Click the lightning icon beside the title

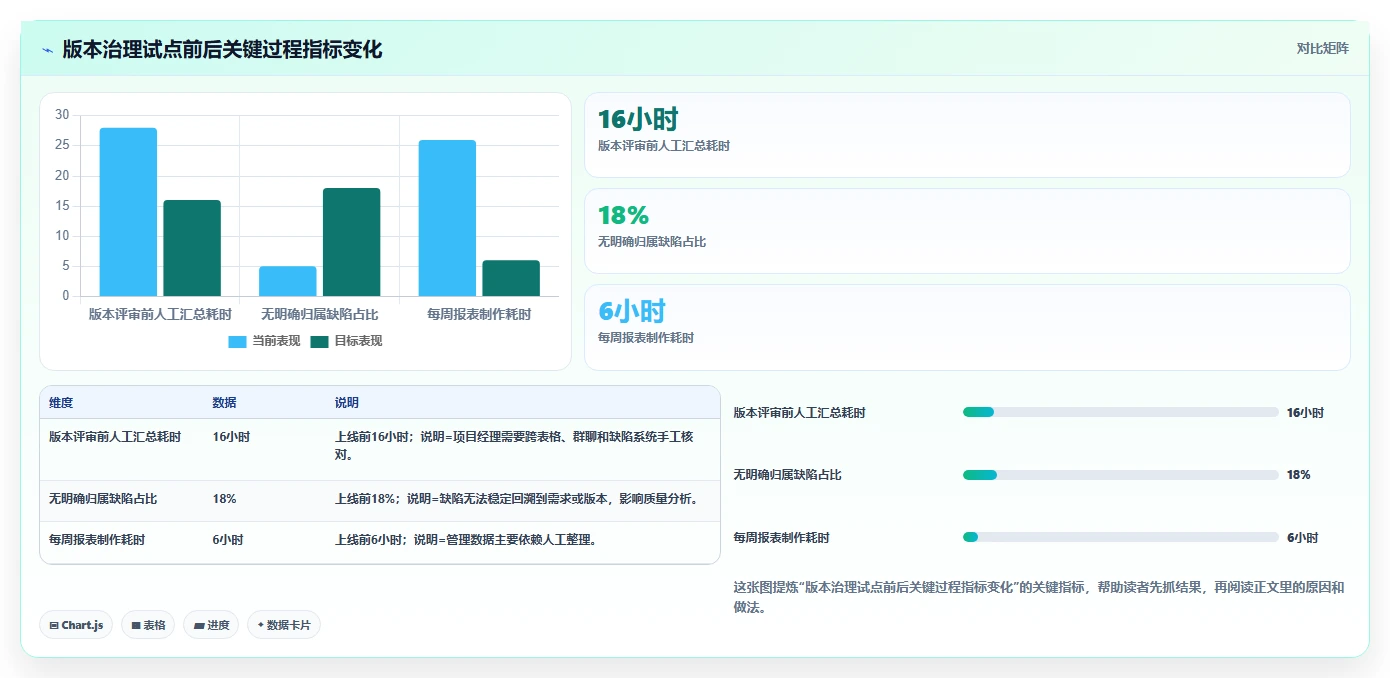click(x=48, y=49)
